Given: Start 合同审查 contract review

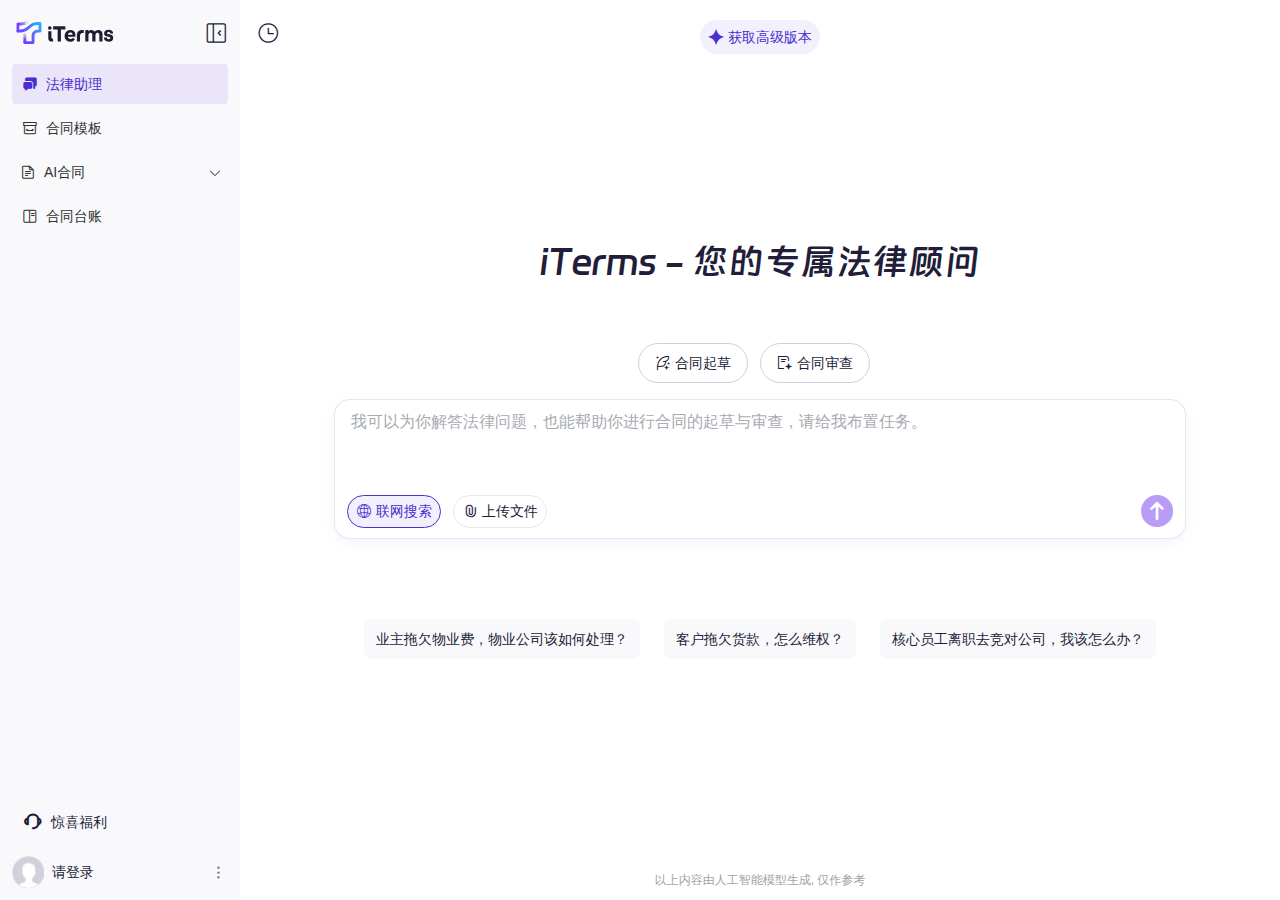Looking at the screenshot, I should [815, 363].
